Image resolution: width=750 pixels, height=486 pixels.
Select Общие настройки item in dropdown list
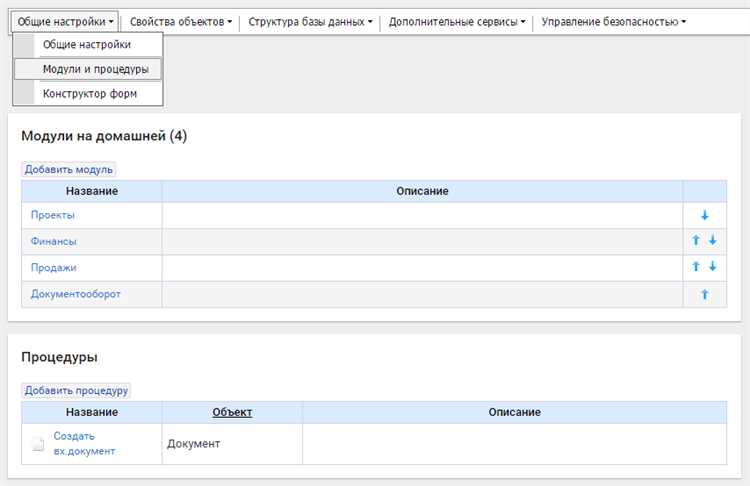coord(88,44)
